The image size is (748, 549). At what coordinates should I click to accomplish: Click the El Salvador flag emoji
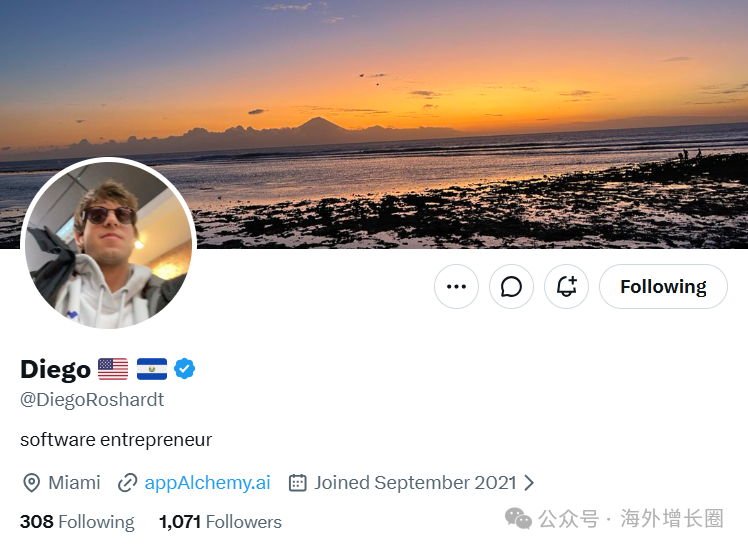click(152, 369)
